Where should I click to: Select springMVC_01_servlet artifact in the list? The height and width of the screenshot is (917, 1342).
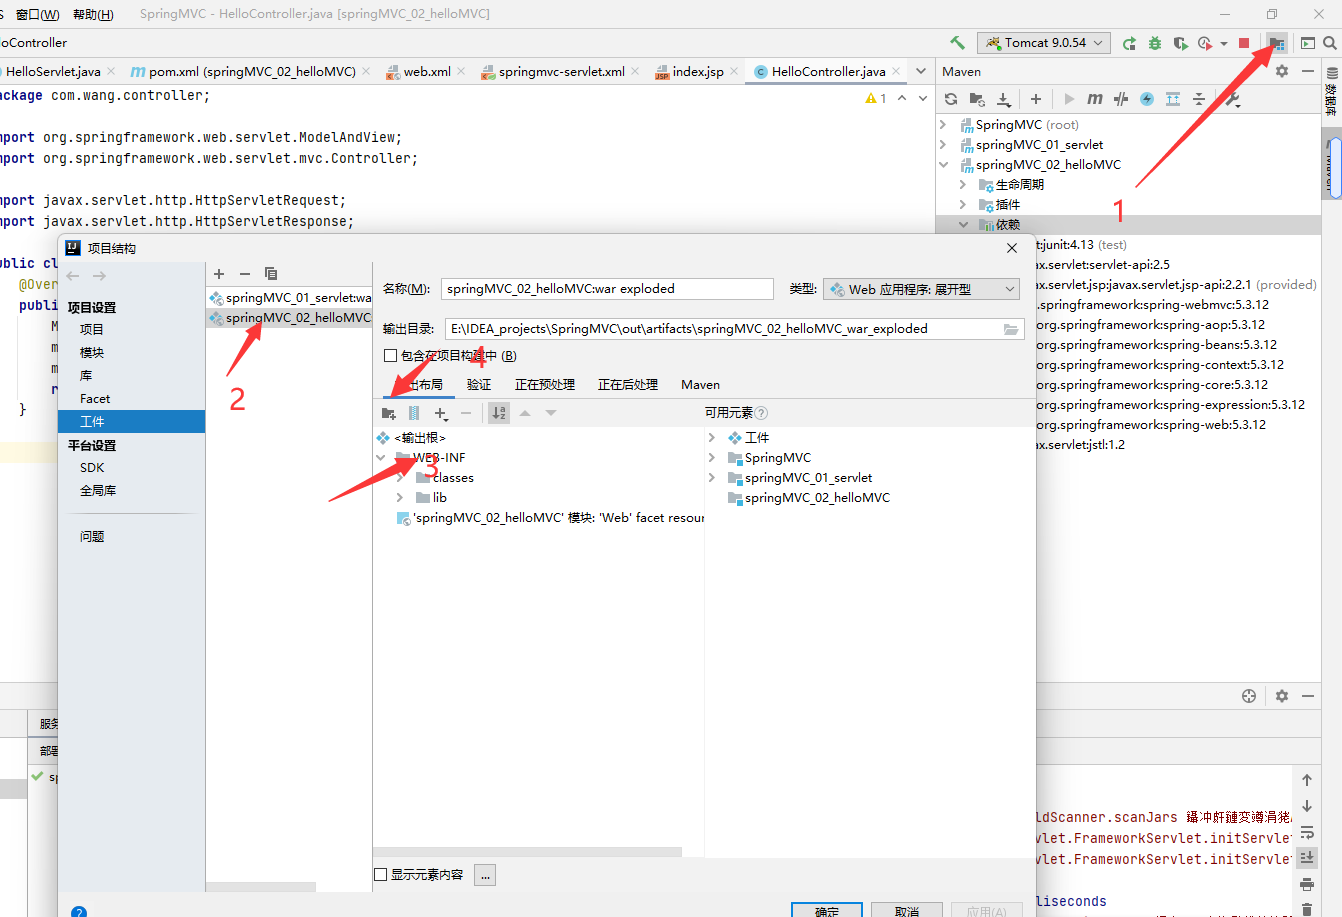[x=289, y=298]
